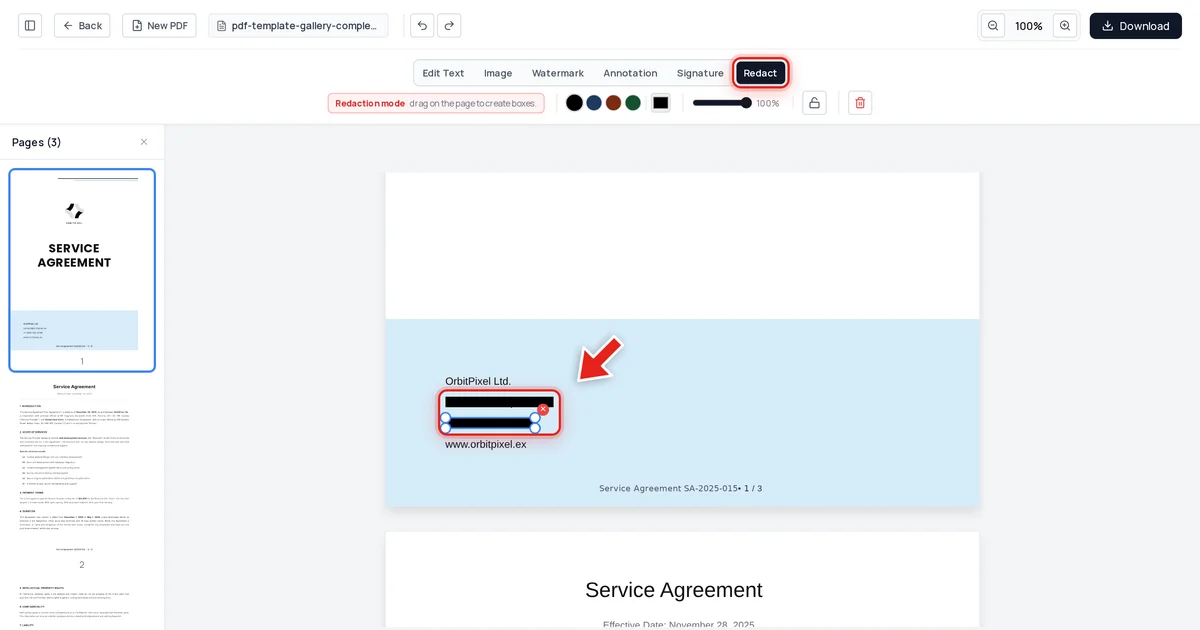Select the Redact tab
The width and height of the screenshot is (1200, 630).
[760, 73]
